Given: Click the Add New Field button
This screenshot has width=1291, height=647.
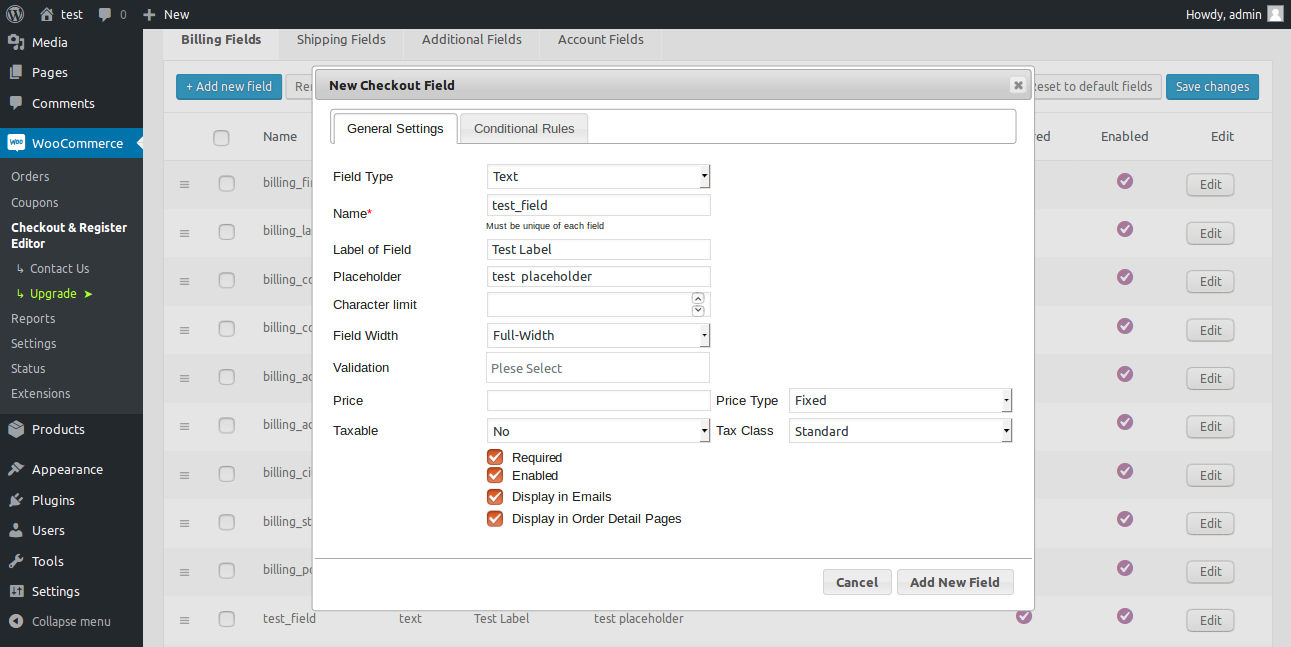Looking at the screenshot, I should tap(955, 582).
